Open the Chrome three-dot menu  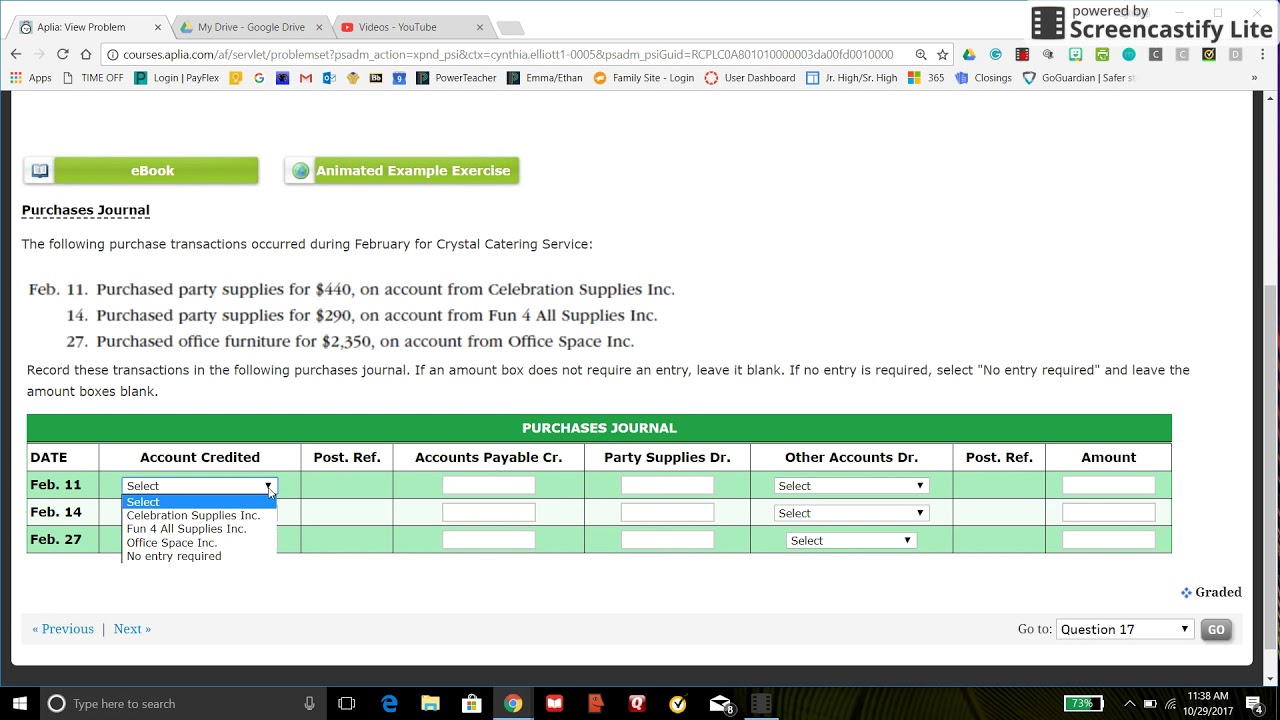[1262, 55]
